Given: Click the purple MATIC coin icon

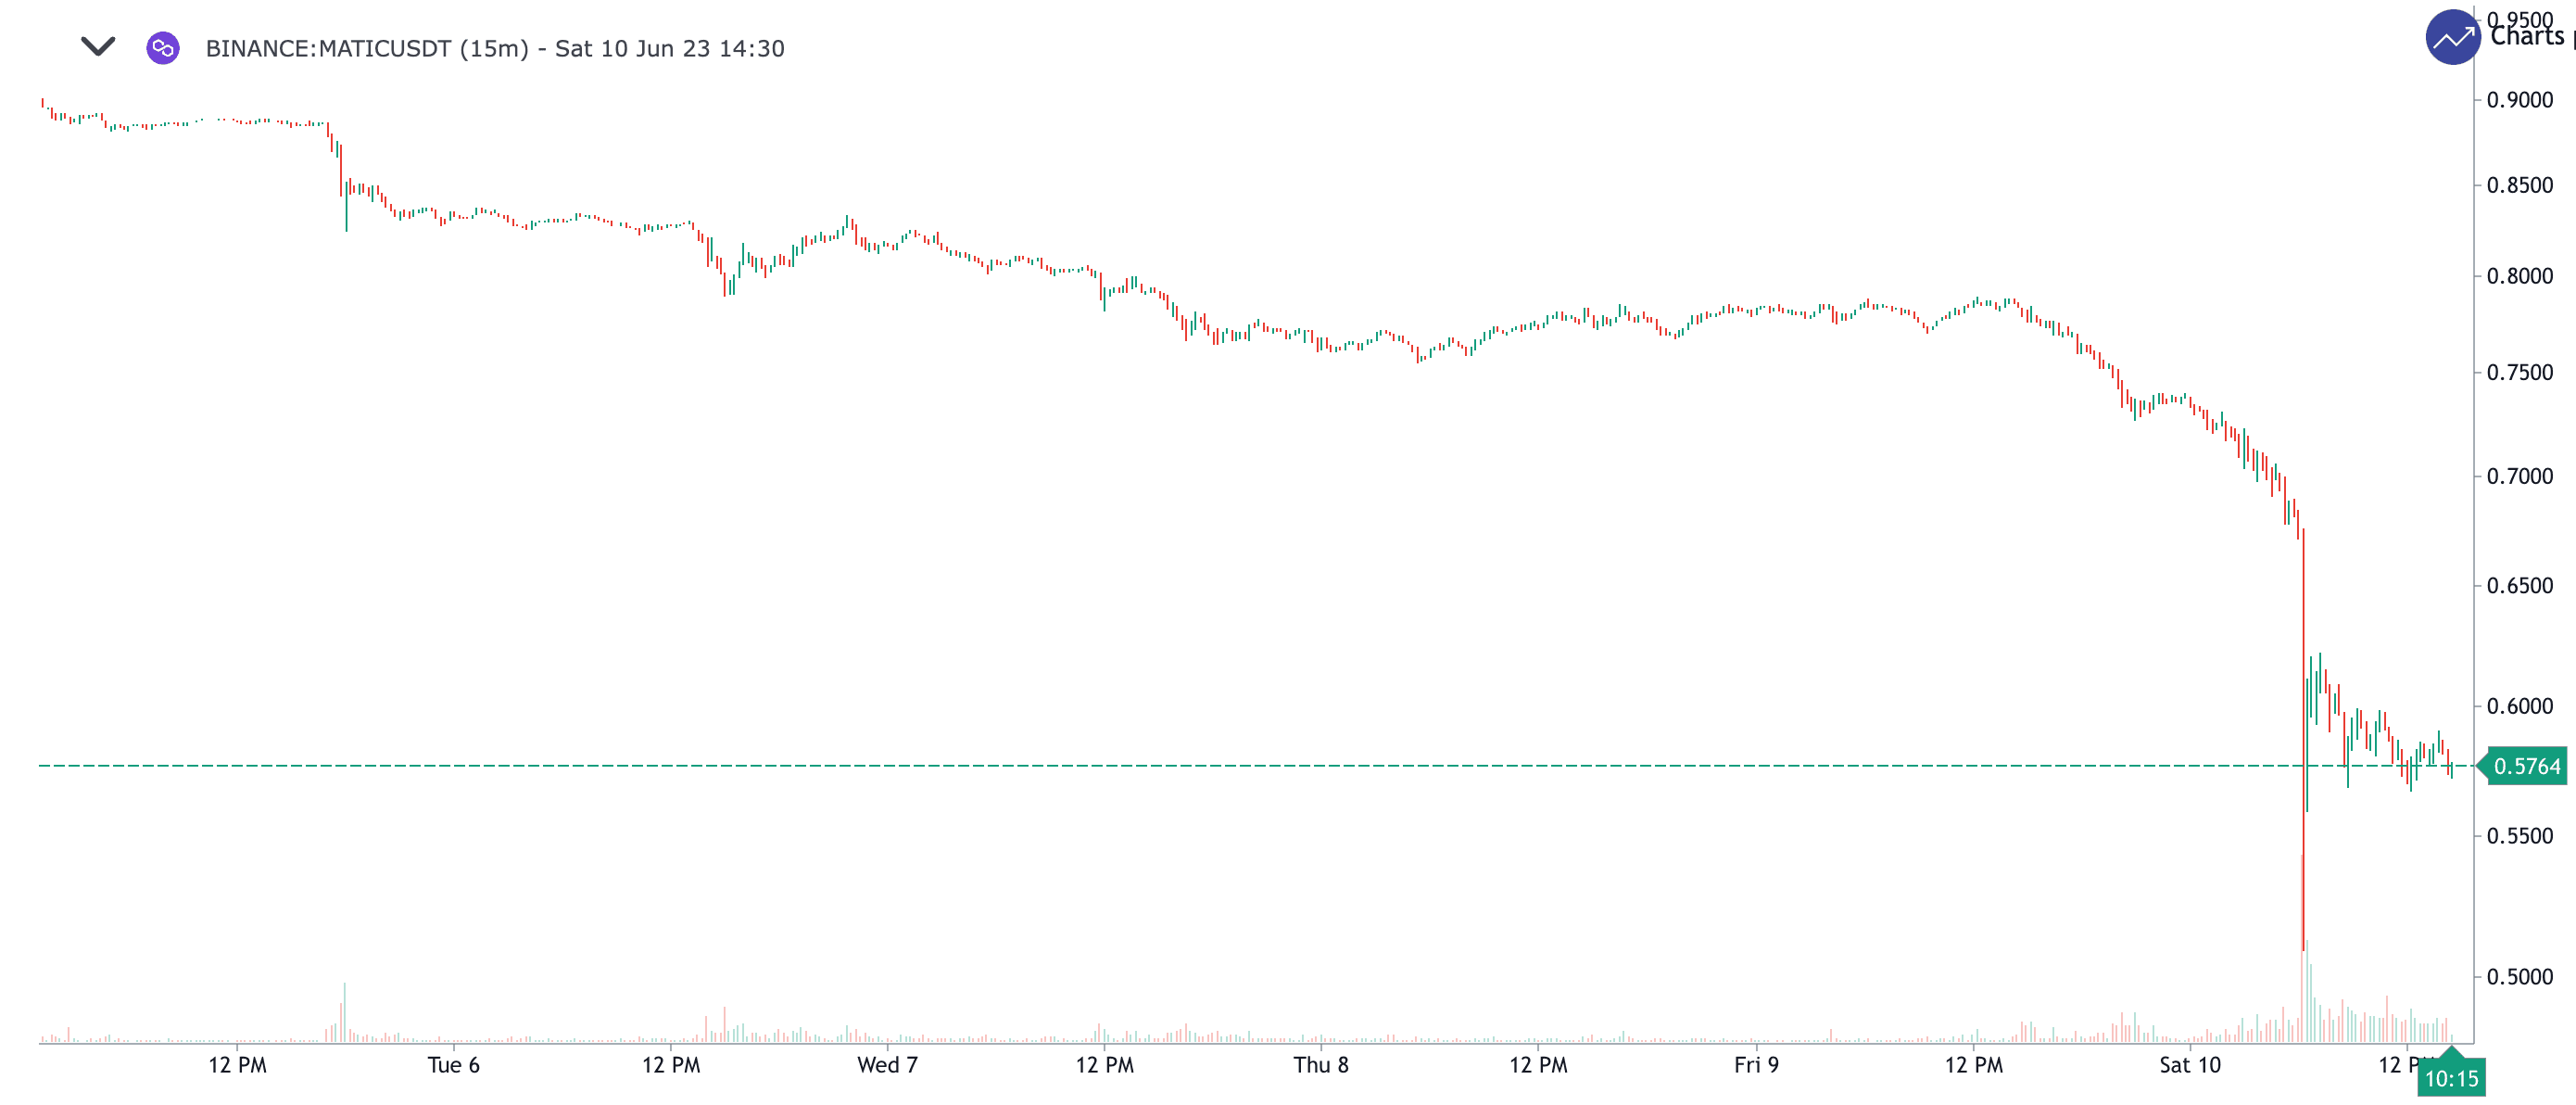Looking at the screenshot, I should coord(163,48).
